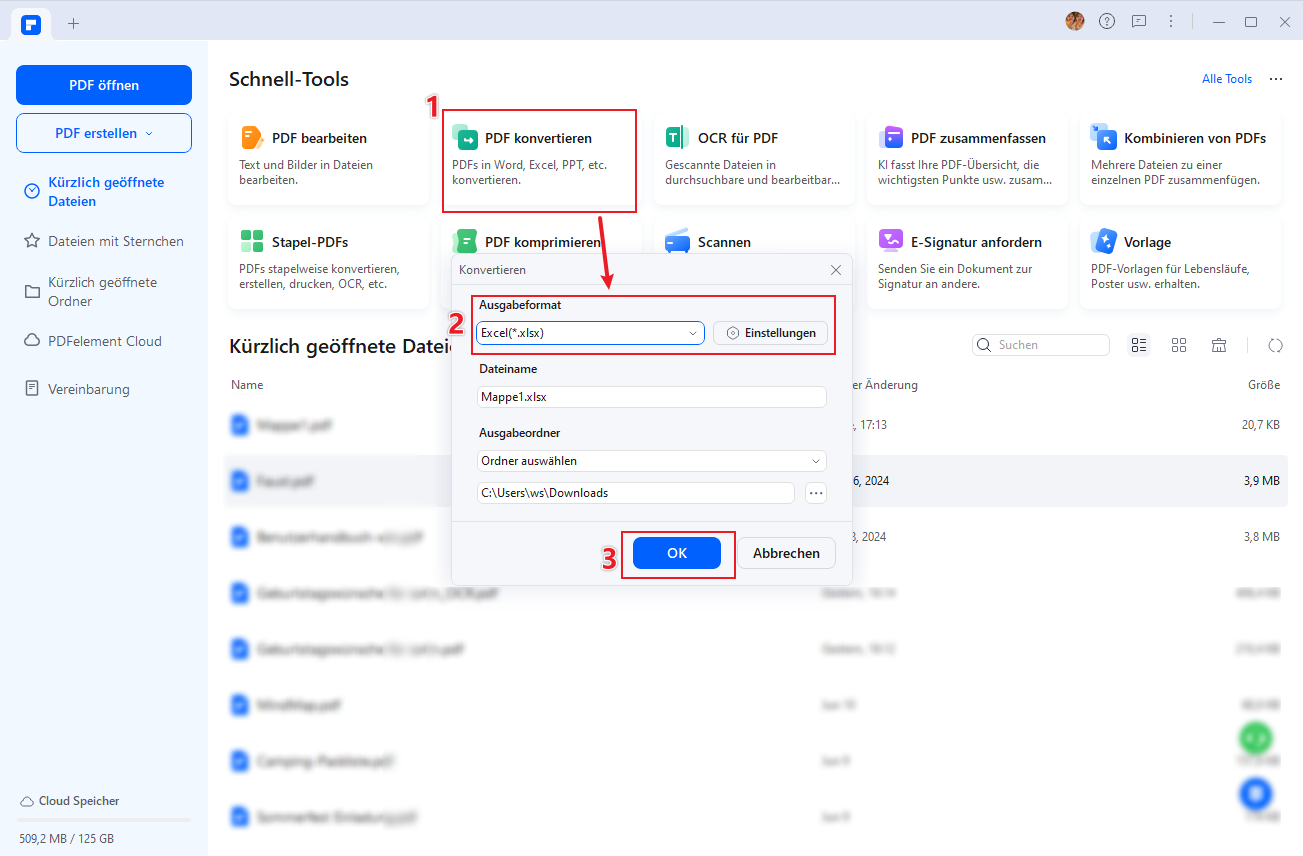Click the Abbrechen button
The image size is (1303, 856).
point(787,553)
